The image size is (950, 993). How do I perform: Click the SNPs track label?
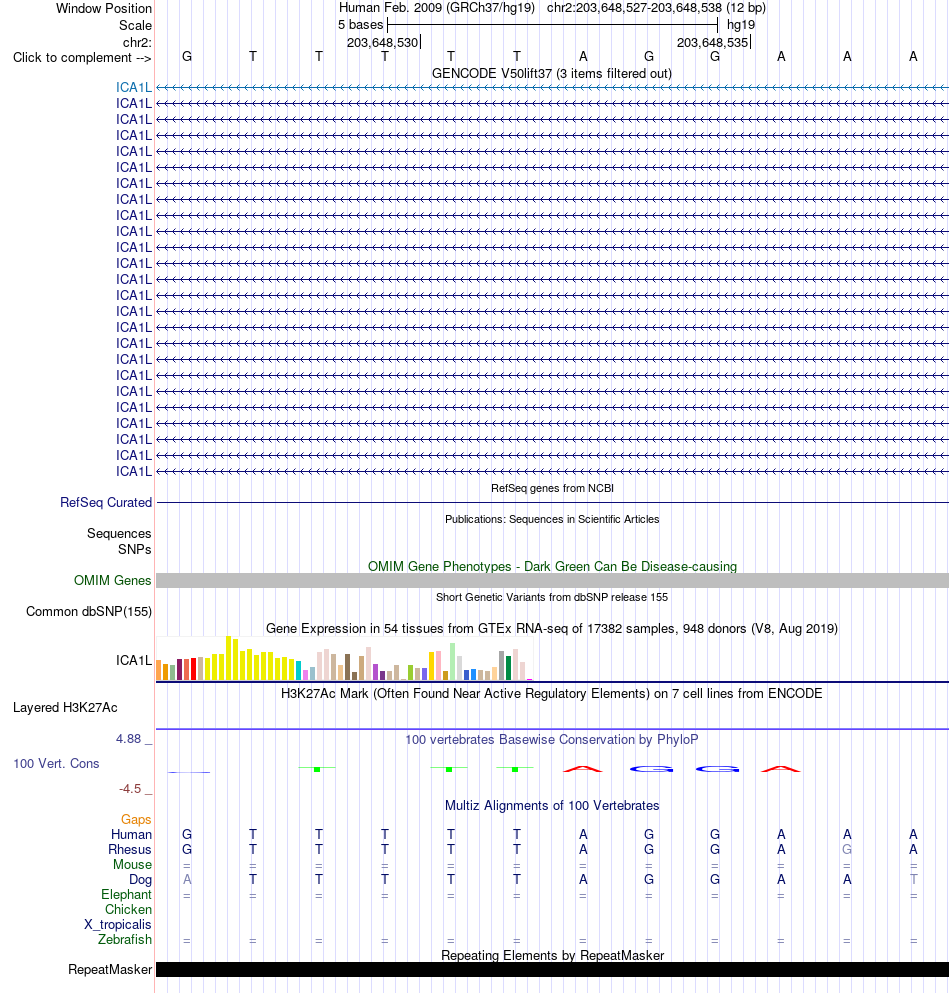pos(134,549)
